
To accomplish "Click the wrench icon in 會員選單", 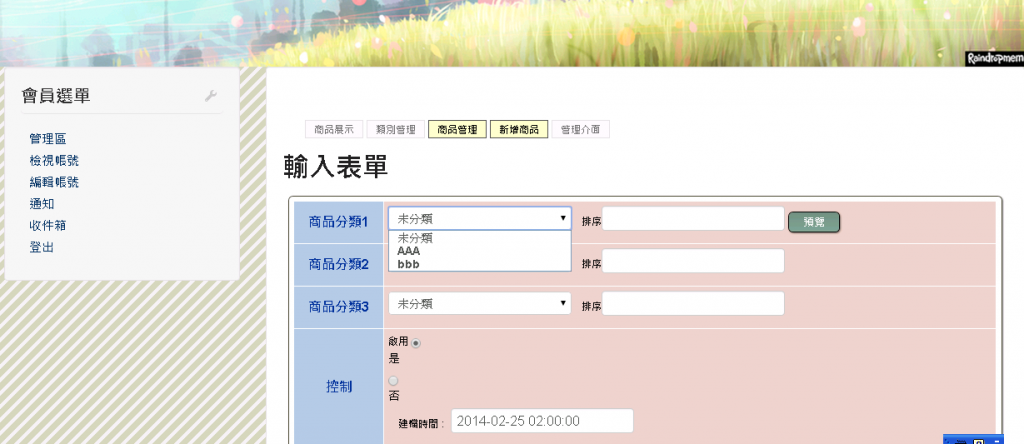I will (x=210, y=96).
